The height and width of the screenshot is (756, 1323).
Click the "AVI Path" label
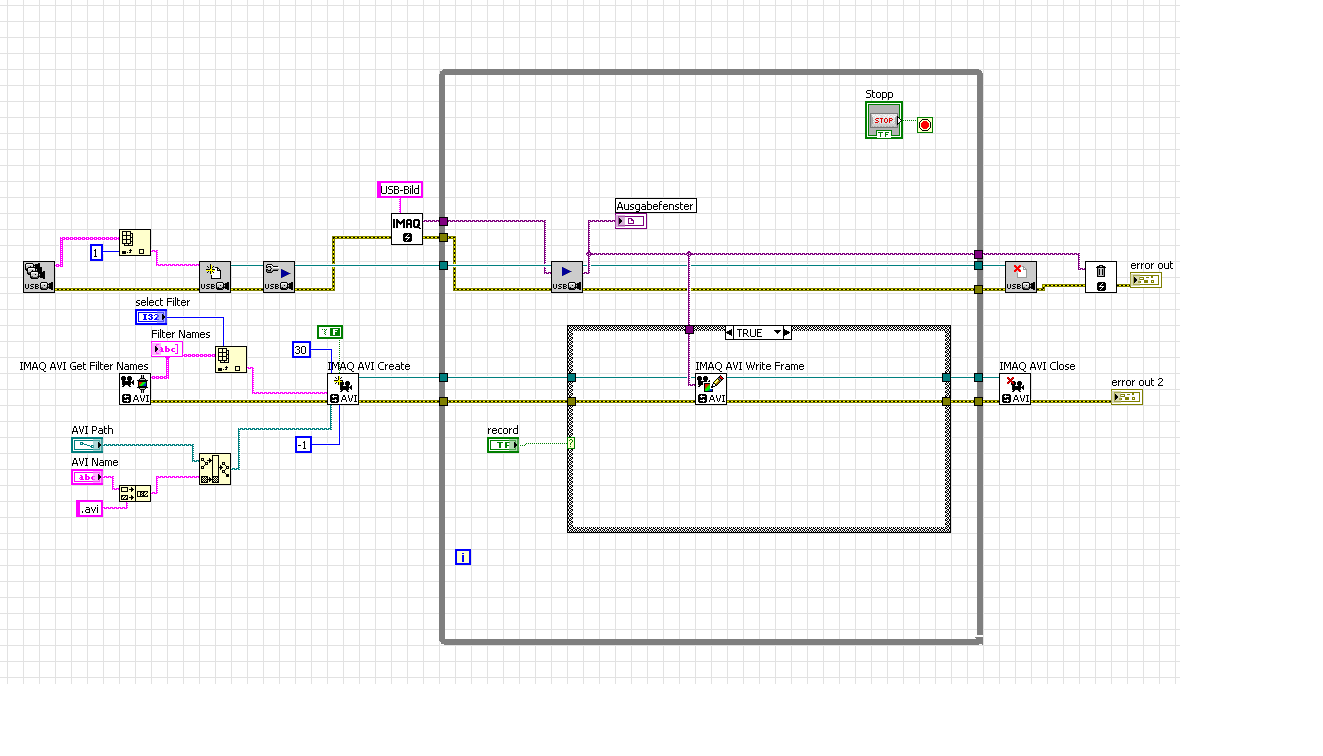tap(92, 430)
